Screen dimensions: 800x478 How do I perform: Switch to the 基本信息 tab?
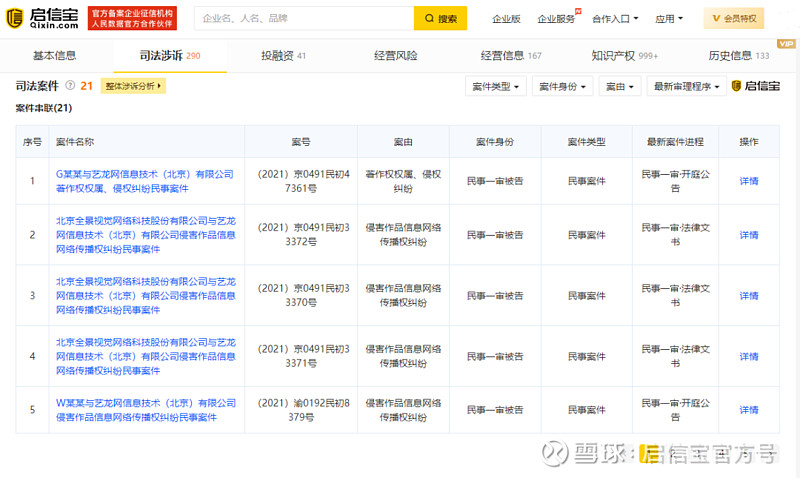click(55, 56)
